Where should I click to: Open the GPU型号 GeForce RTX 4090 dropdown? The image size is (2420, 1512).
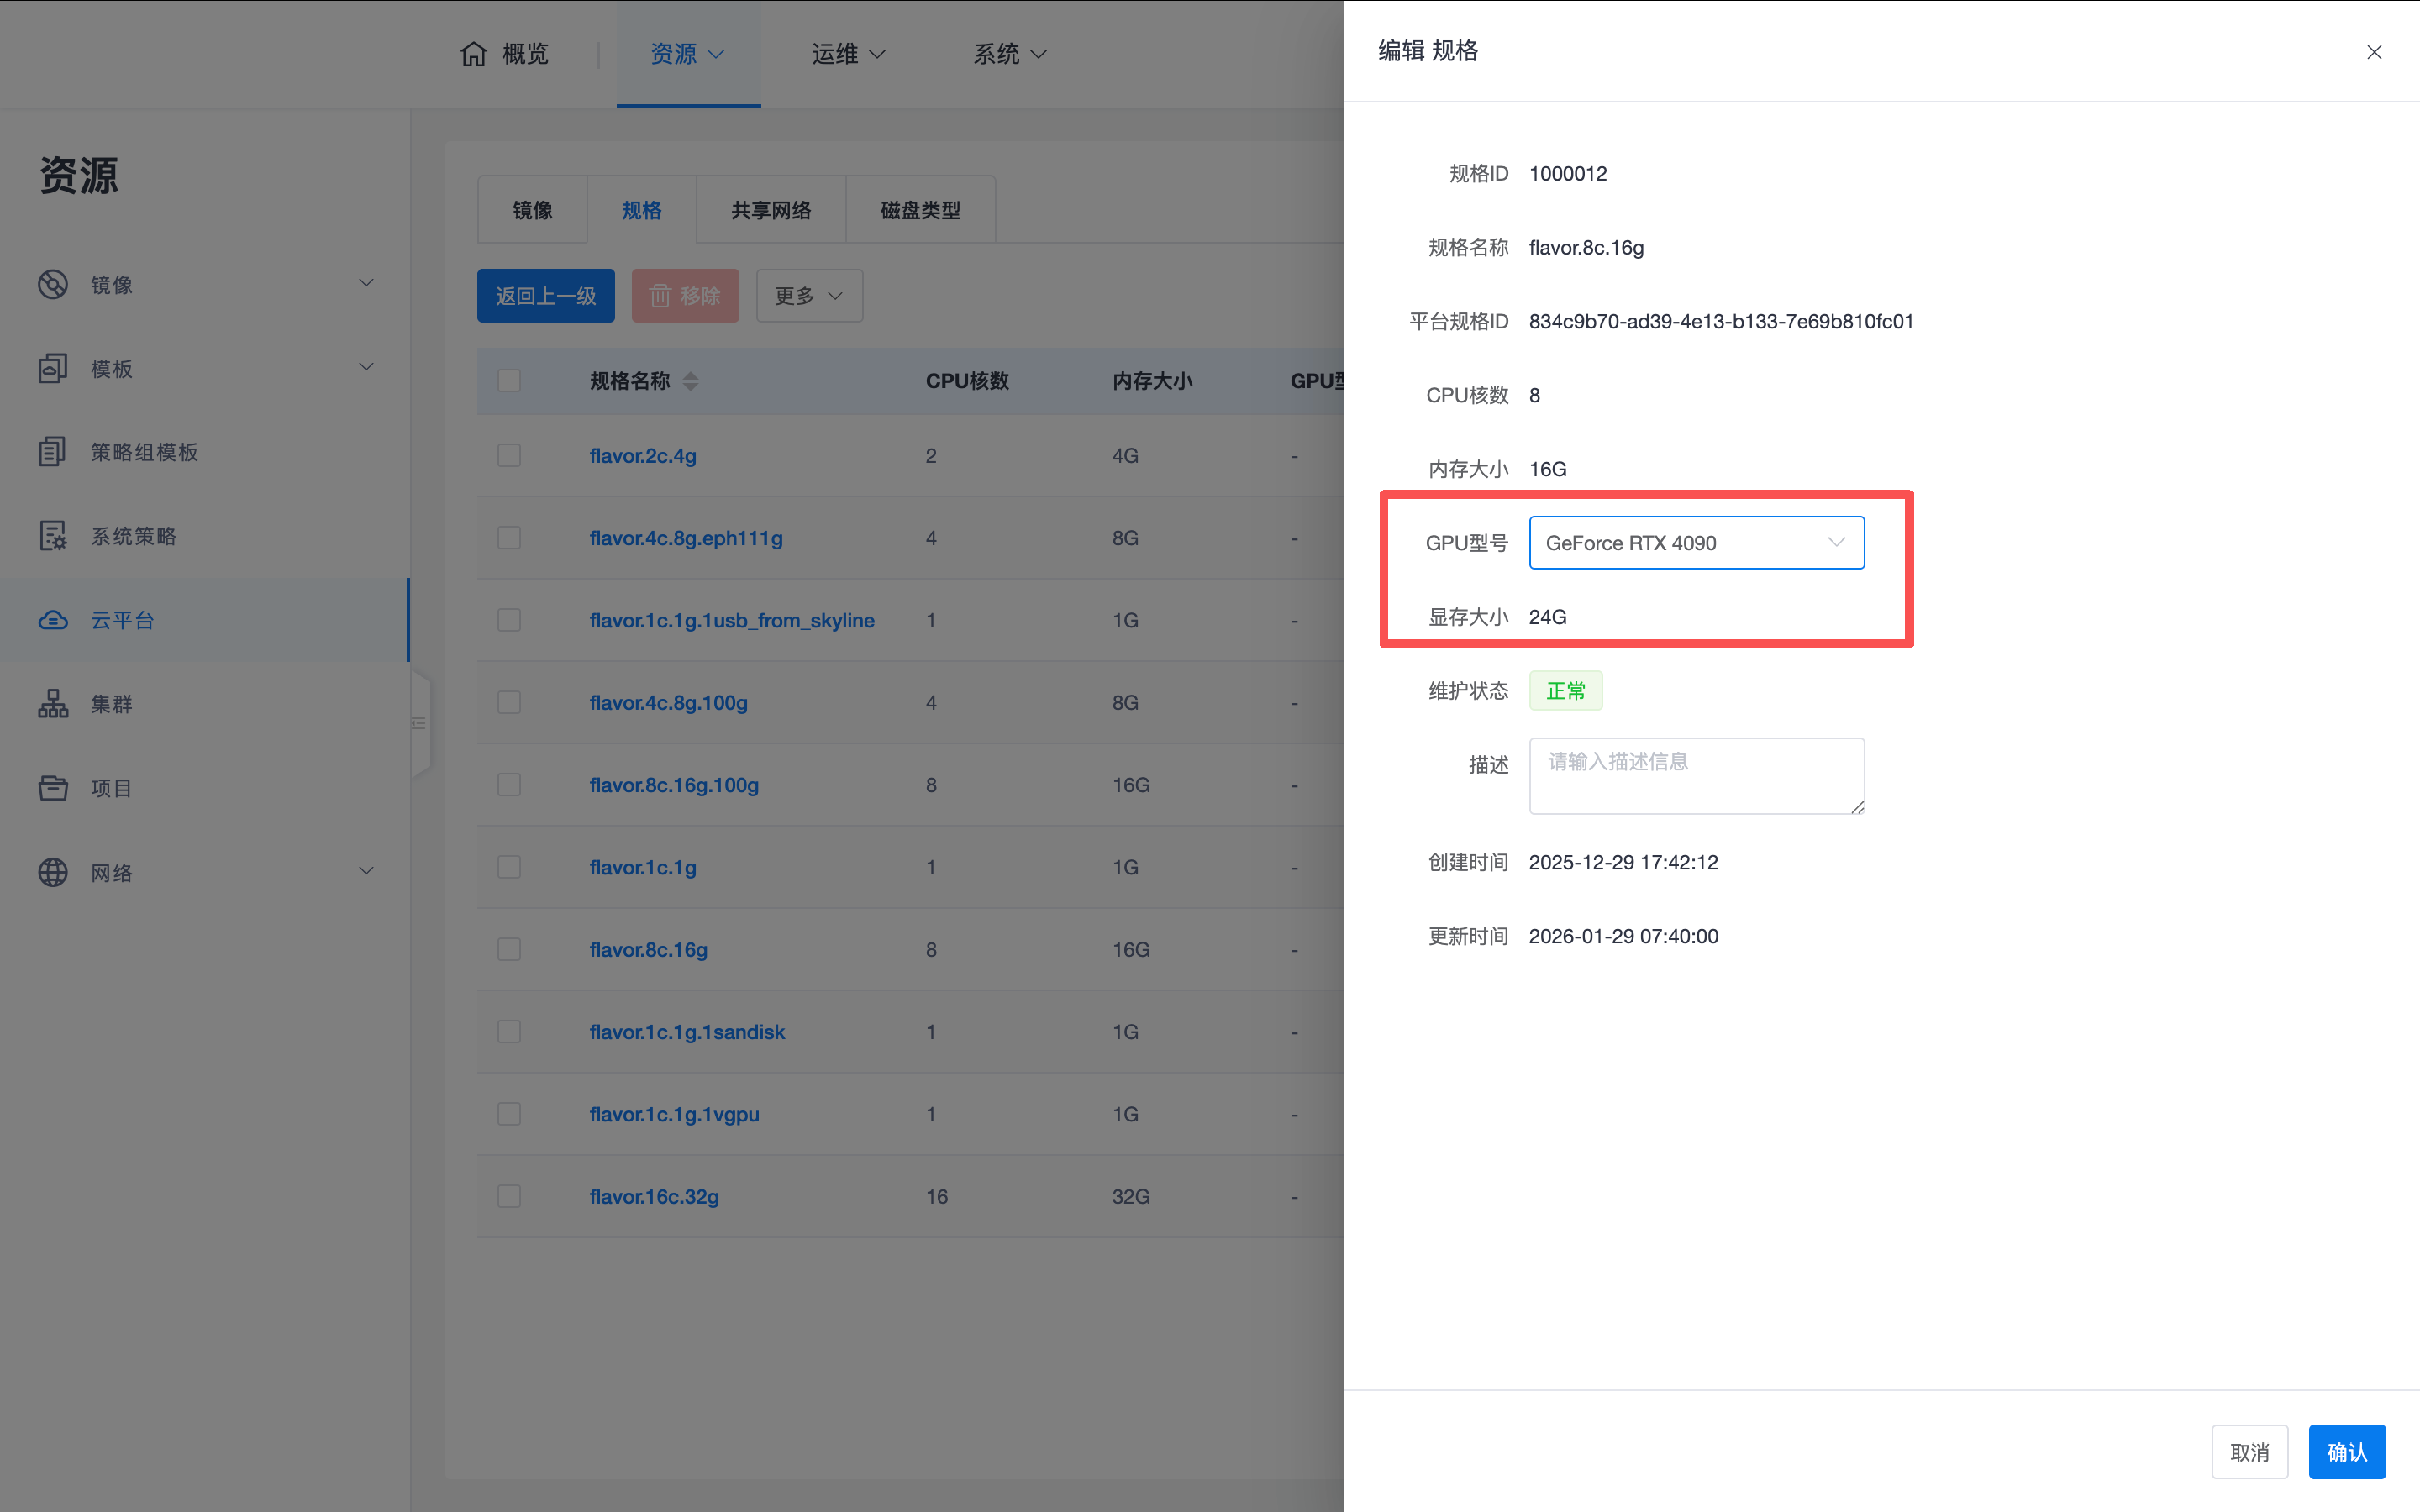pos(1696,543)
